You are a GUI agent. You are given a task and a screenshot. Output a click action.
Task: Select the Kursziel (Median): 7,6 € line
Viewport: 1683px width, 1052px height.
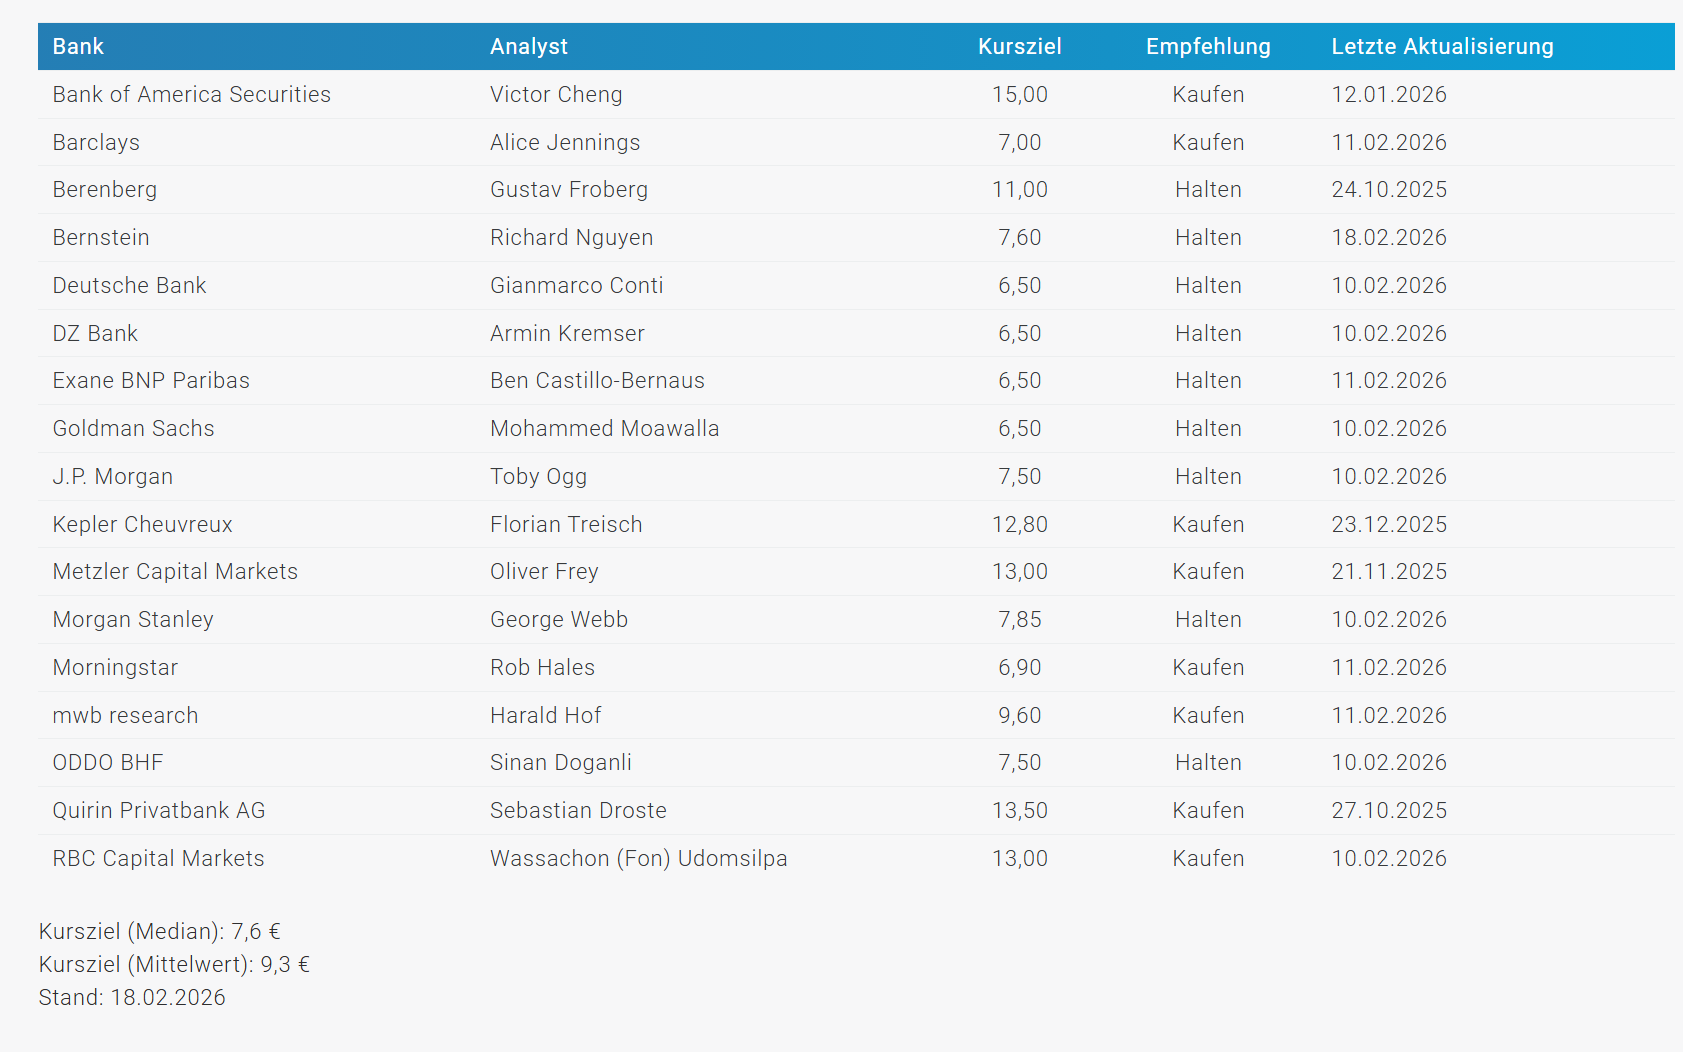(160, 932)
